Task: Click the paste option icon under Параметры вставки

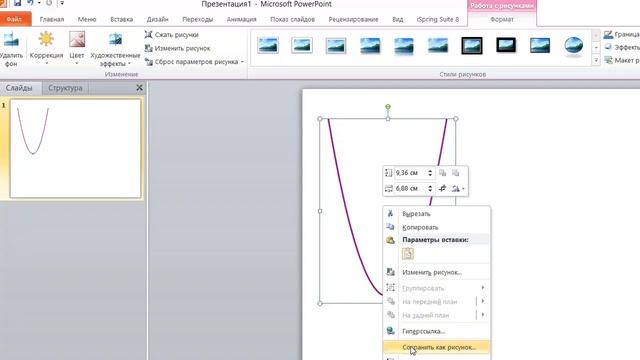Action: pyautogui.click(x=408, y=254)
